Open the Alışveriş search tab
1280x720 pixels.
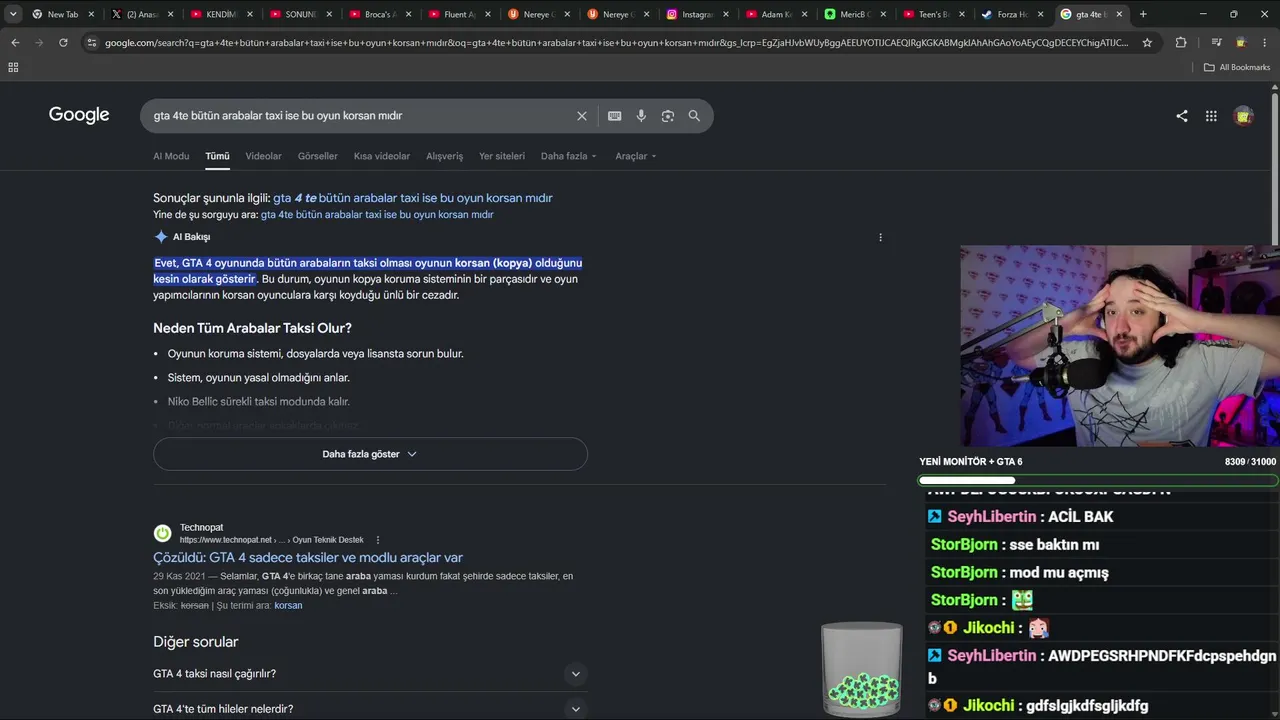[x=445, y=156]
